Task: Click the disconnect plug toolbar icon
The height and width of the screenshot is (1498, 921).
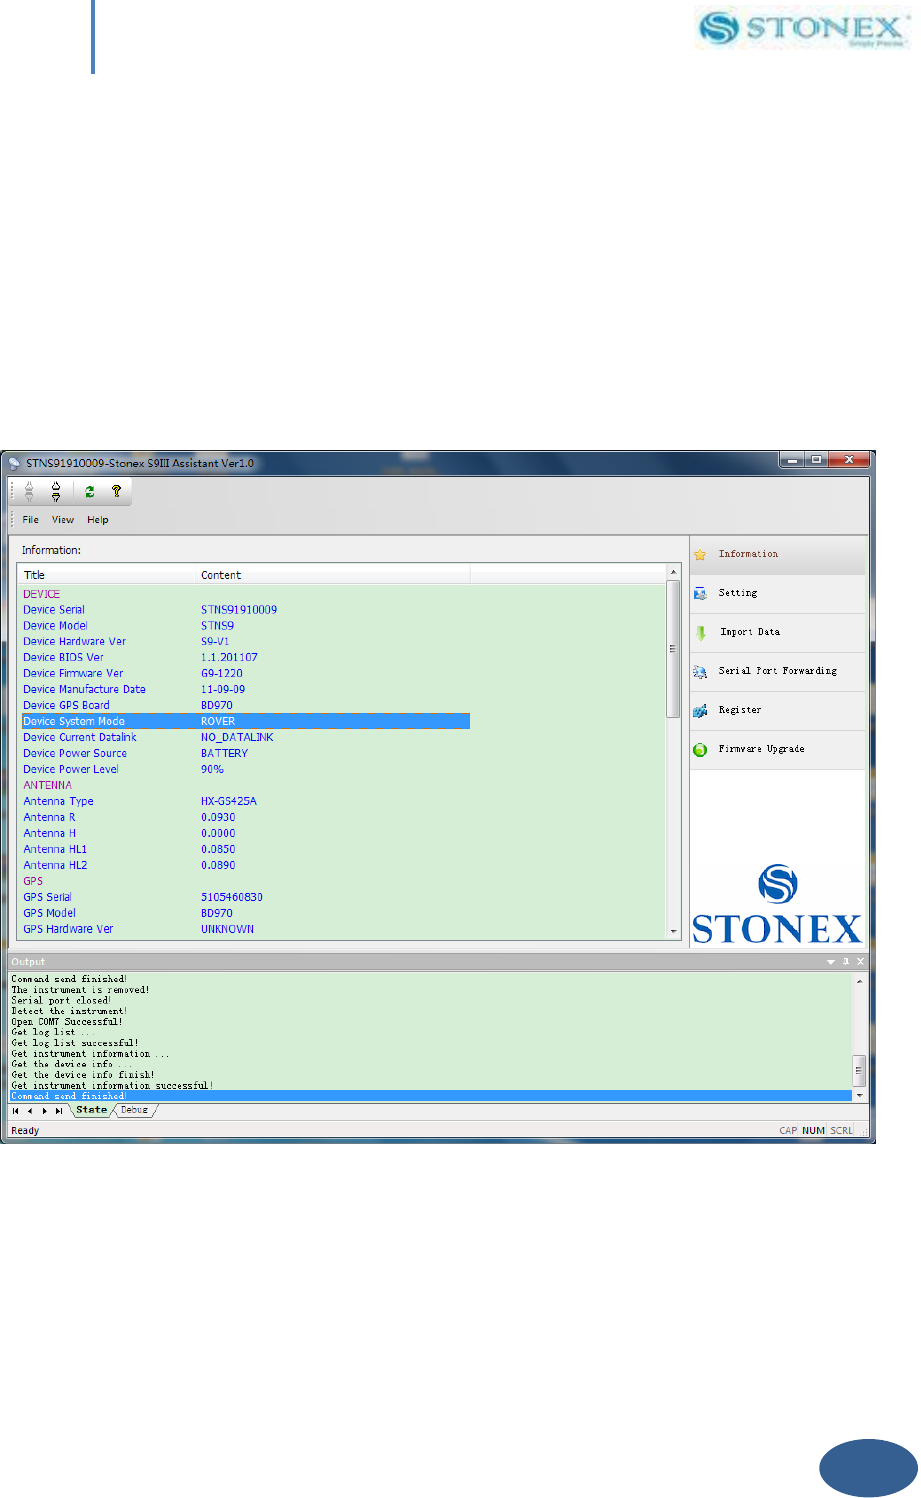Action: click(x=56, y=491)
